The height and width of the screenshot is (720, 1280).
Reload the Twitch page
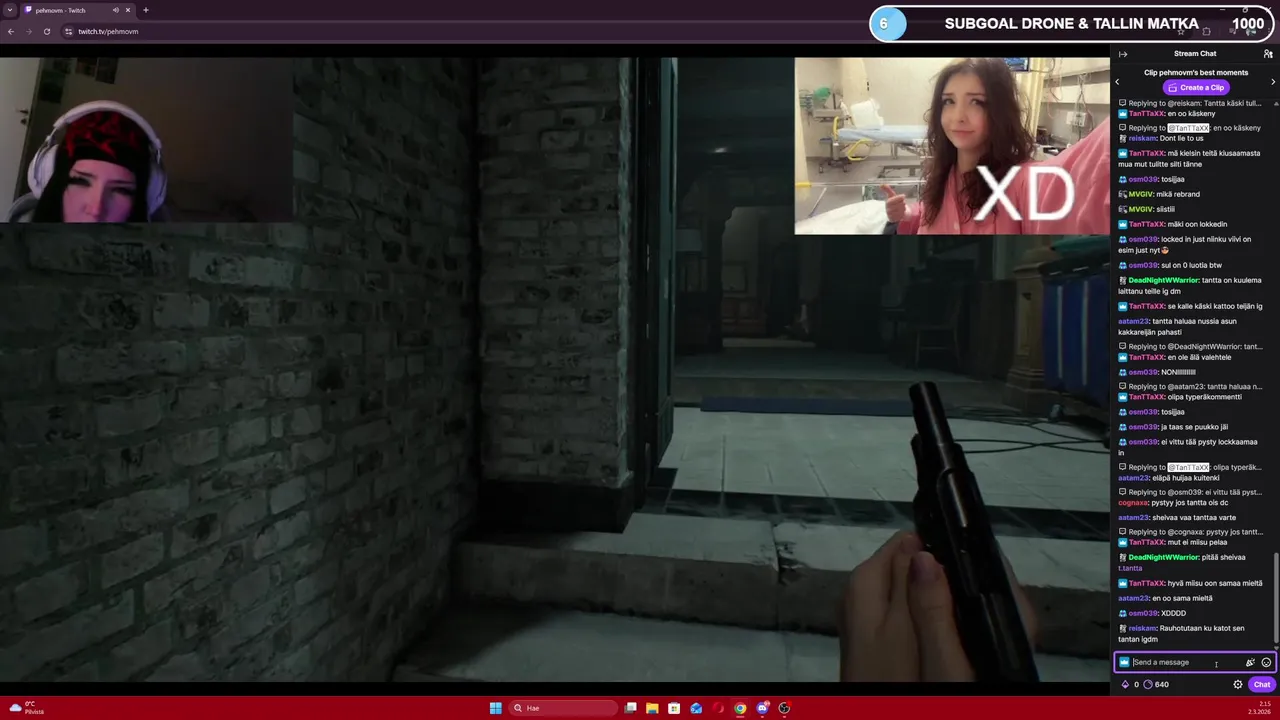(46, 31)
